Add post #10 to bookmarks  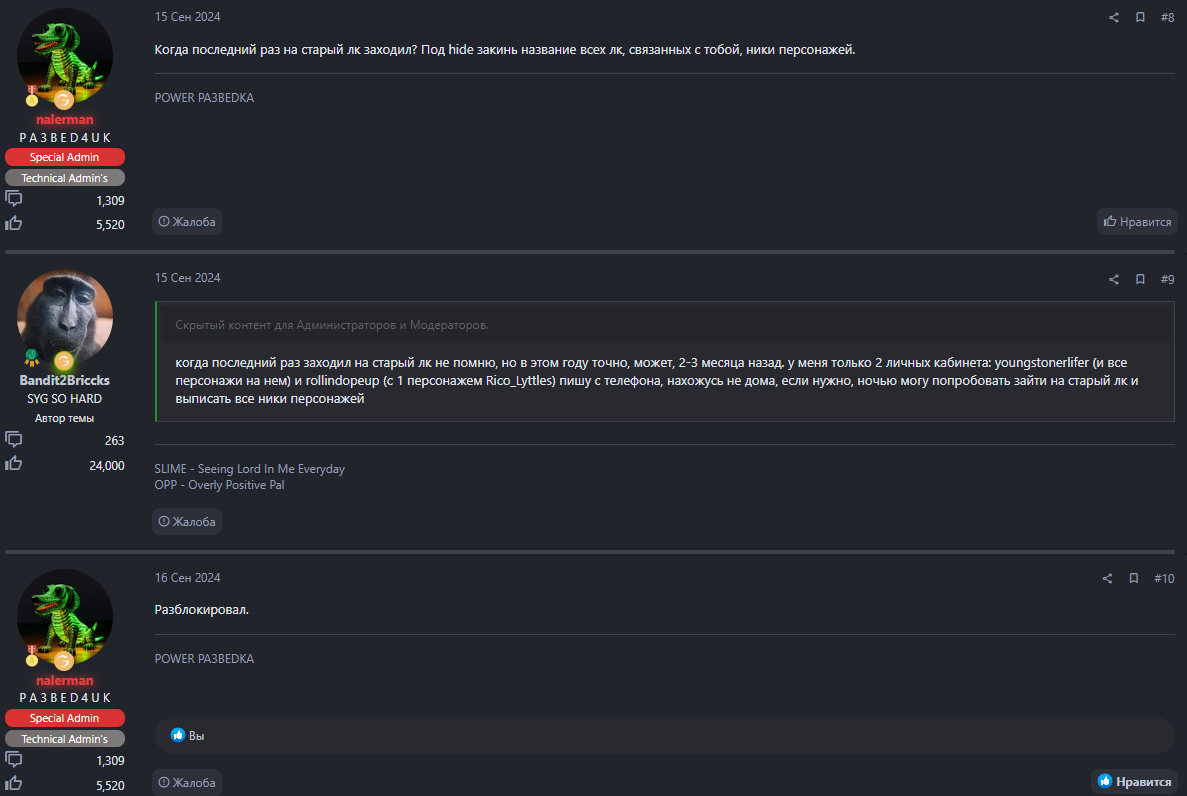point(1134,579)
